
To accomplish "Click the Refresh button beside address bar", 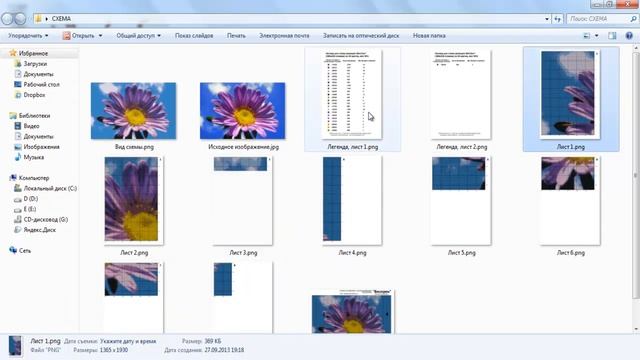I will [x=558, y=19].
